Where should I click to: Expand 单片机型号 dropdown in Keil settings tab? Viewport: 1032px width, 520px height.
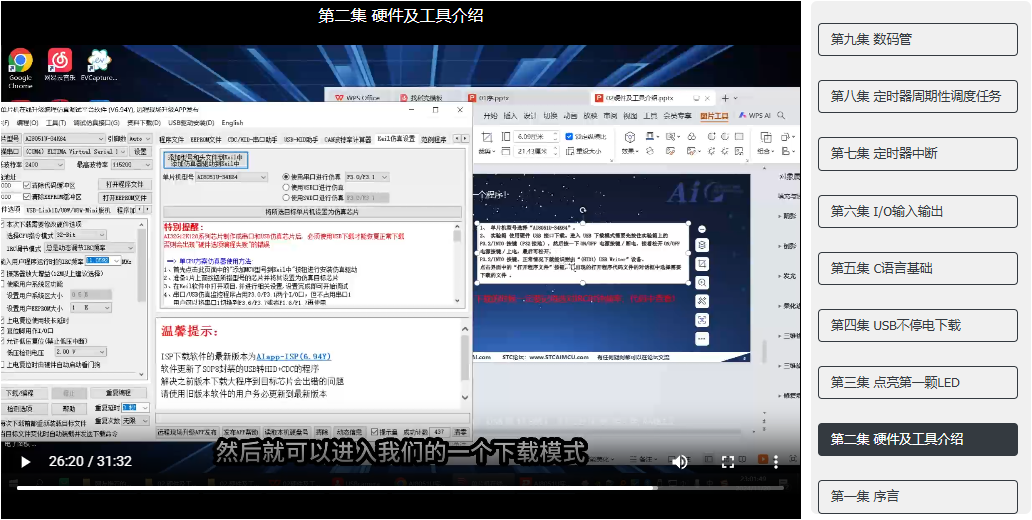(232, 177)
